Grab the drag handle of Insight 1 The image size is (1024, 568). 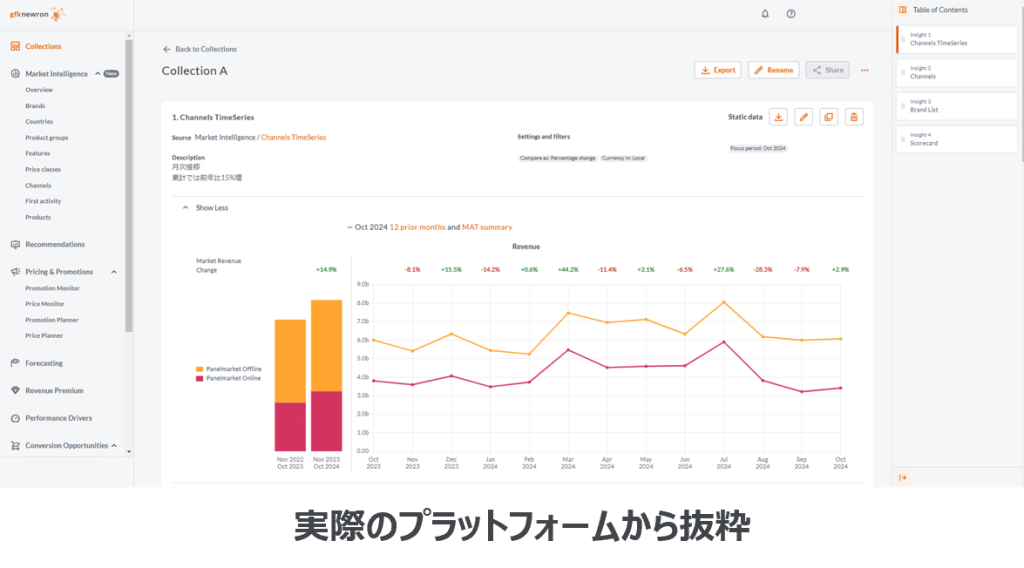(x=903, y=39)
